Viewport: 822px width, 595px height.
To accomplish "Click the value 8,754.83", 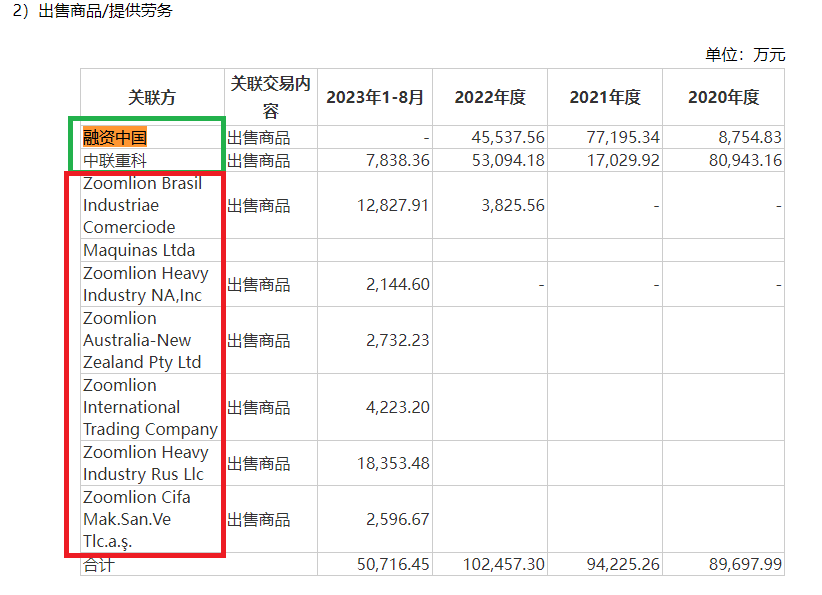I will tap(750, 137).
